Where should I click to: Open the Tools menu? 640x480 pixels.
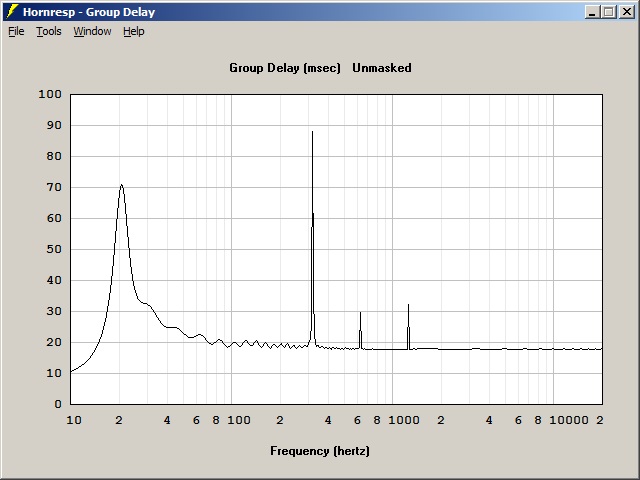(x=48, y=31)
